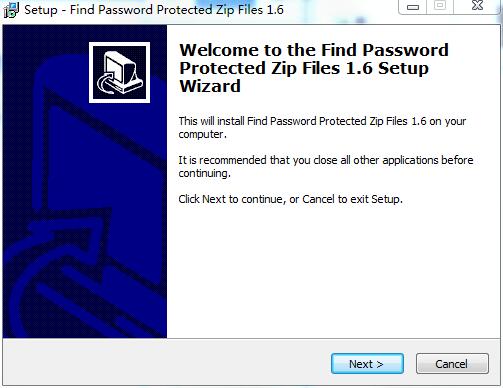Click the computer installer image in blue panel
Image resolution: width=503 pixels, height=388 pixels.
click(119, 72)
